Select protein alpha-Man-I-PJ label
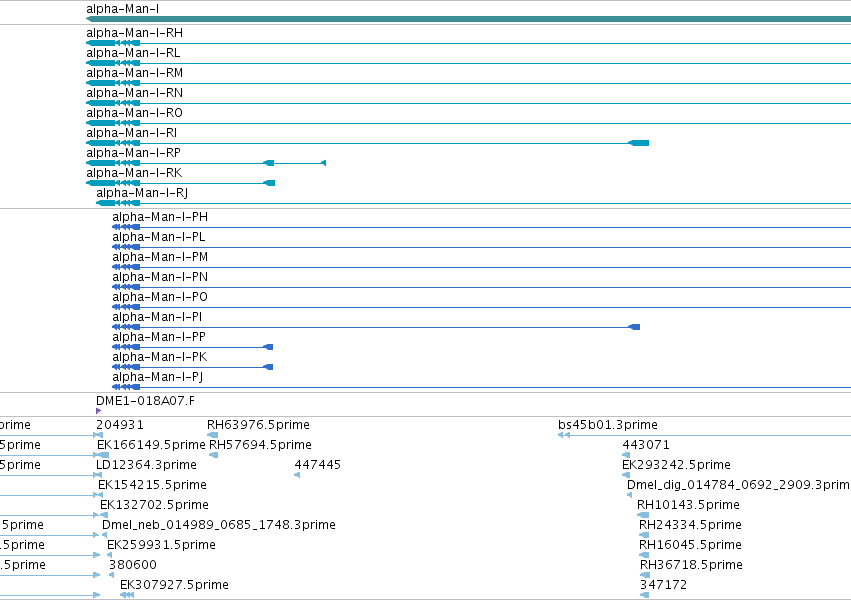 pos(158,378)
